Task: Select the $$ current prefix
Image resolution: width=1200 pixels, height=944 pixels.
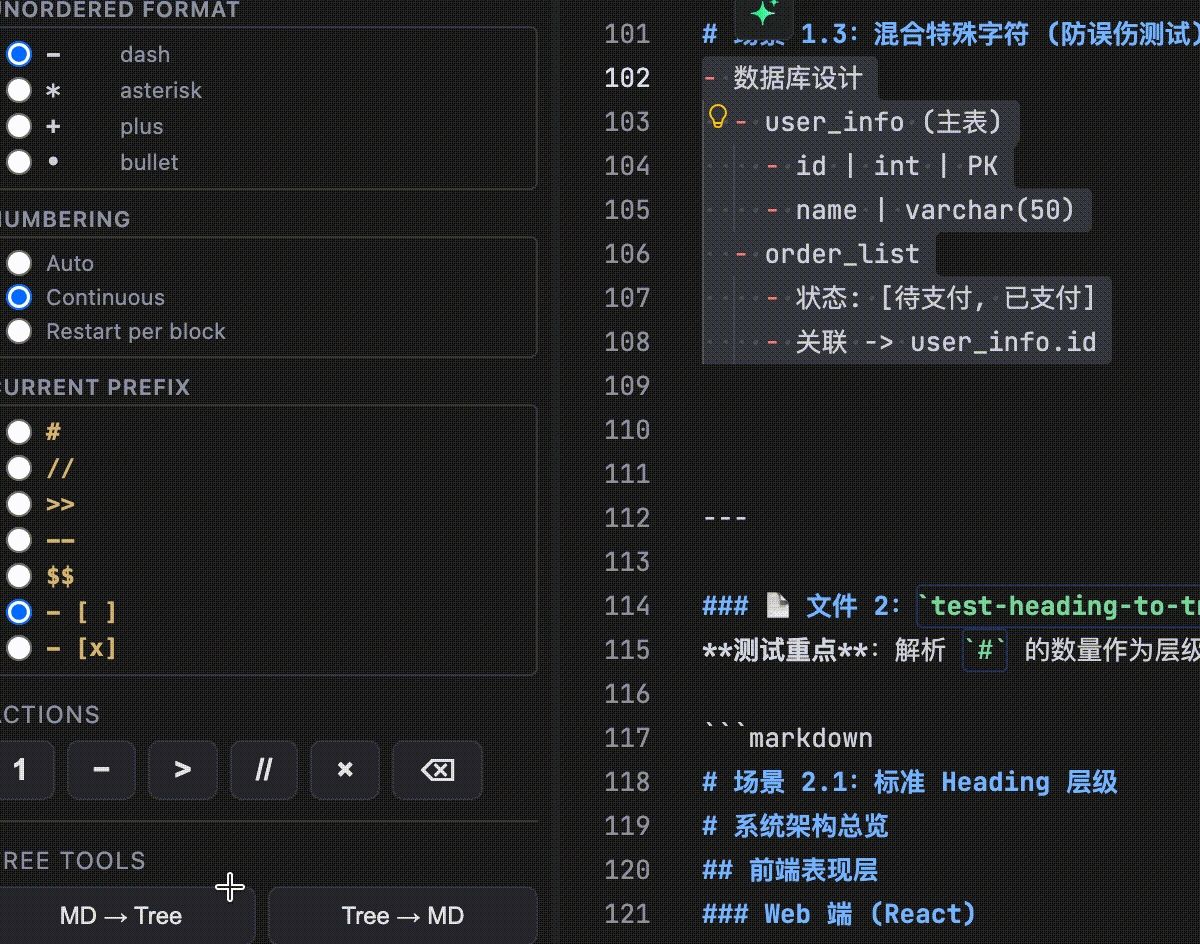Action: click(x=19, y=576)
